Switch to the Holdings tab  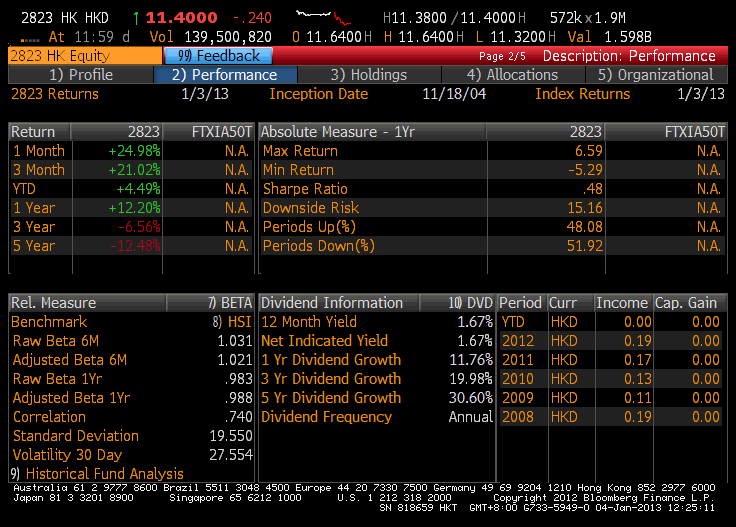[x=369, y=75]
